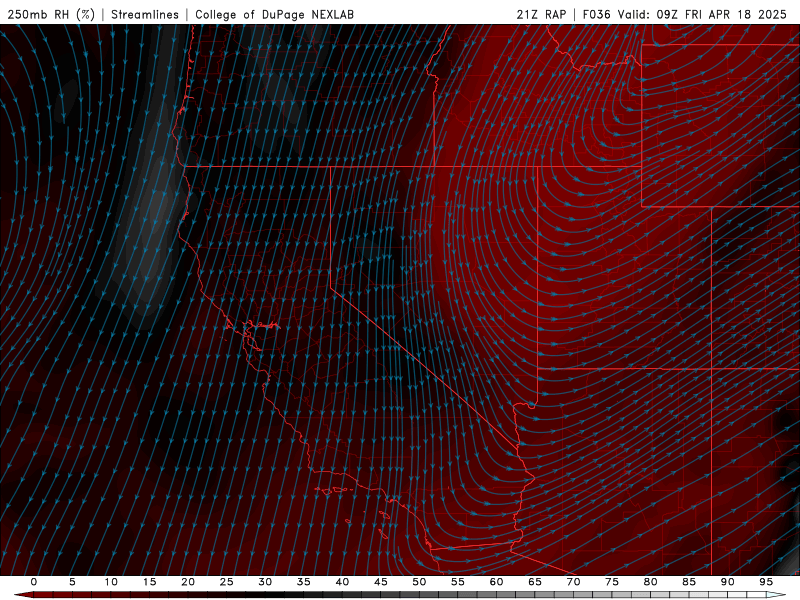
Task: Click the 45 tick label on the color scale
Action: (381, 582)
